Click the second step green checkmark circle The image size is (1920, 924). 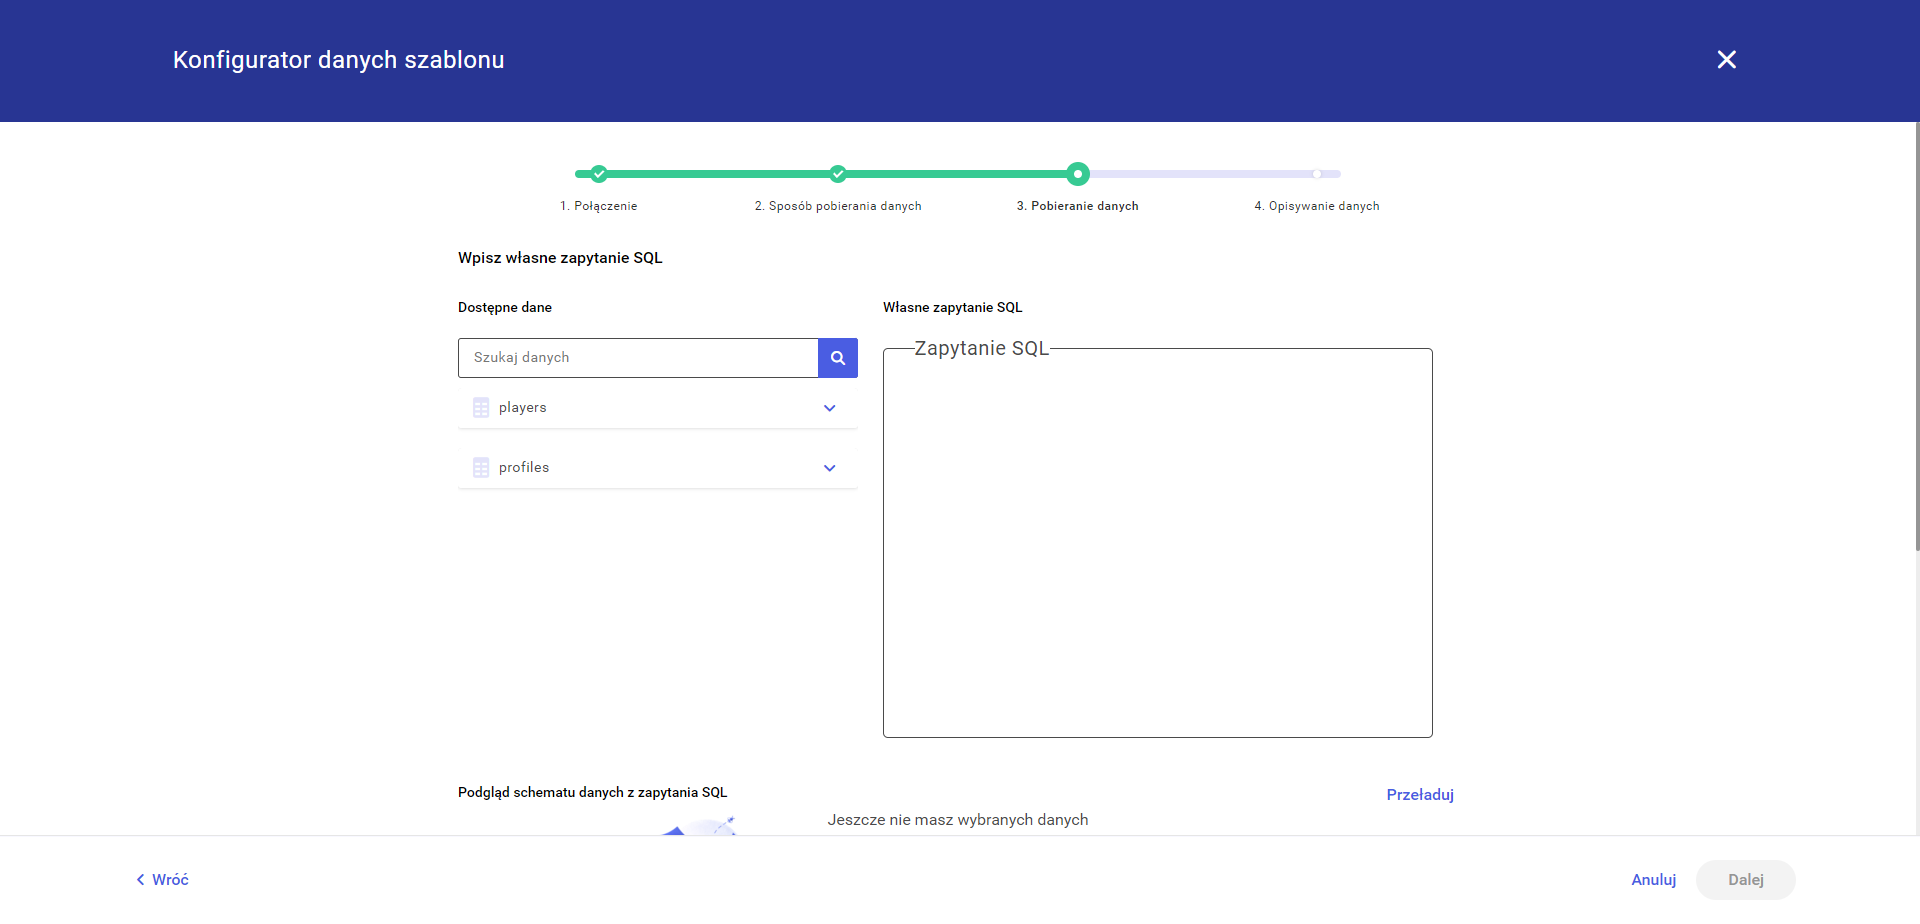tap(838, 174)
